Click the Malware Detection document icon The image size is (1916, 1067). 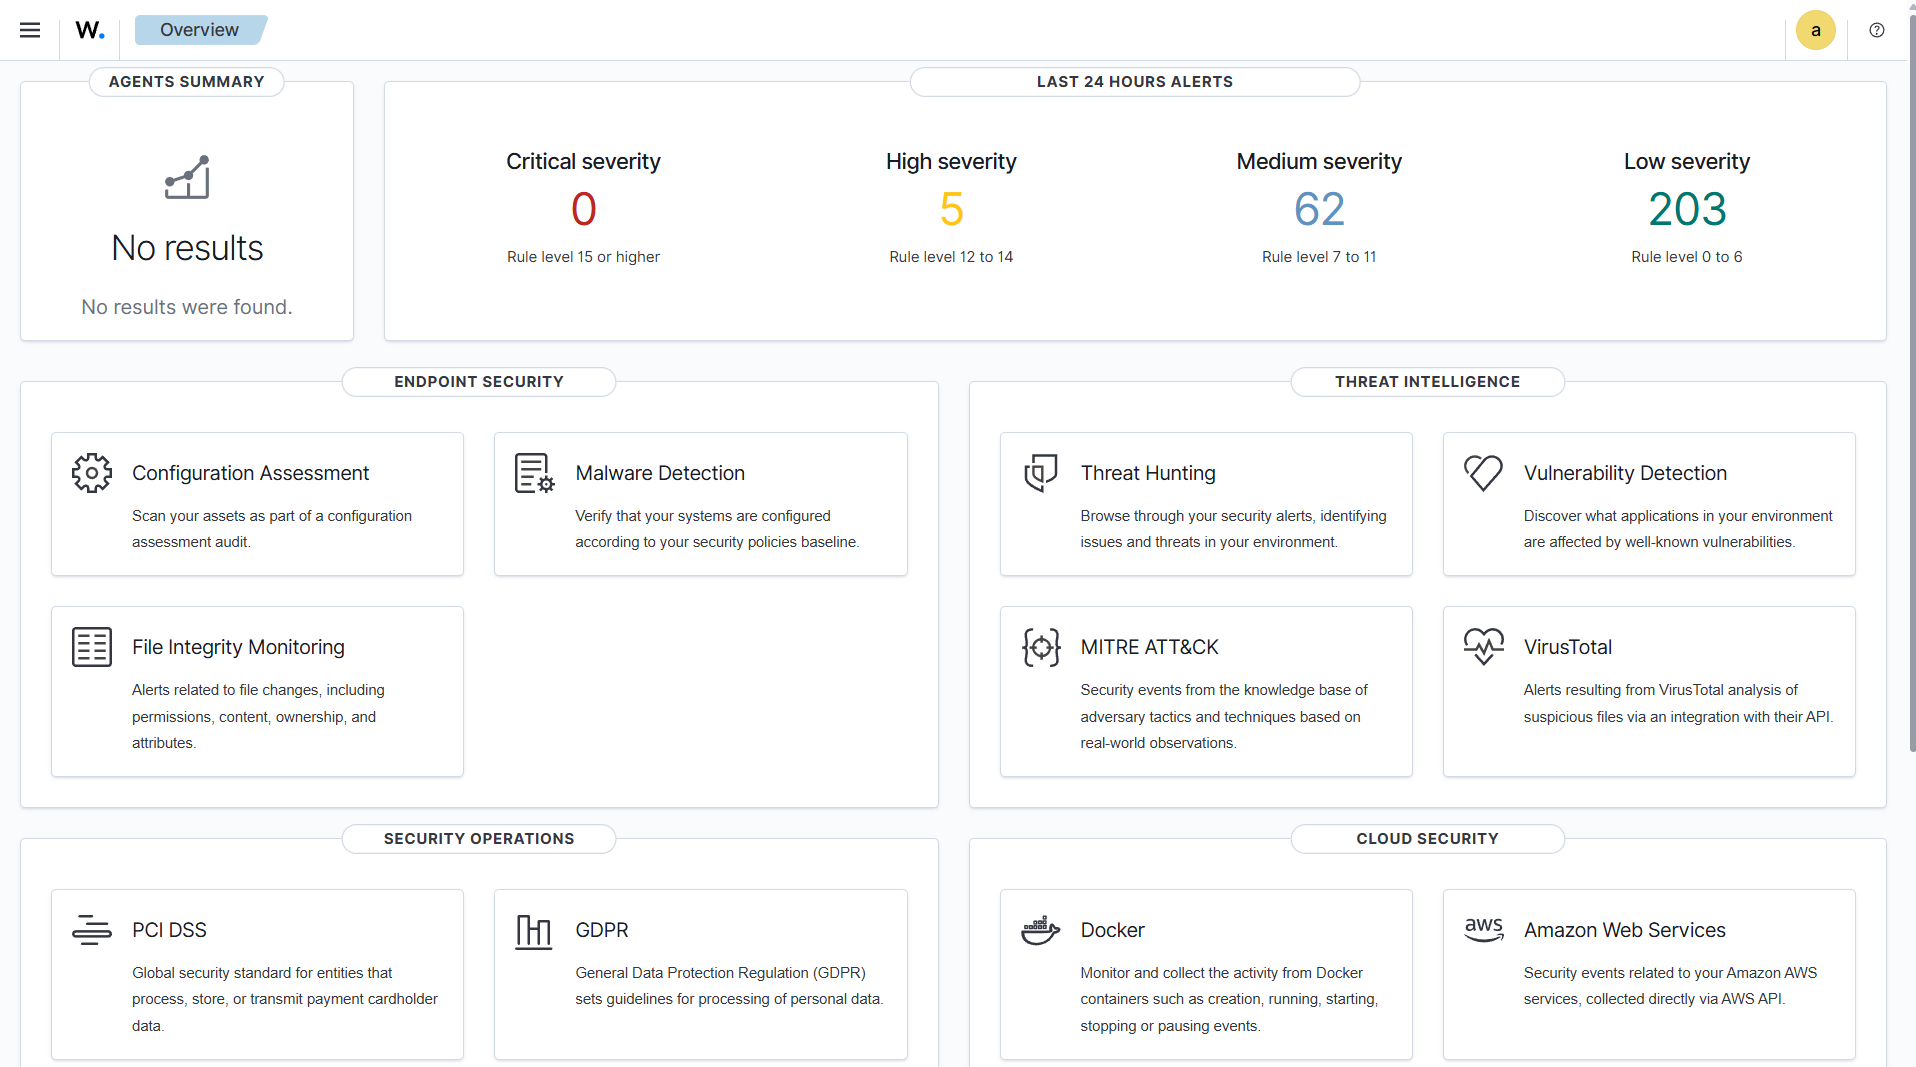point(534,473)
